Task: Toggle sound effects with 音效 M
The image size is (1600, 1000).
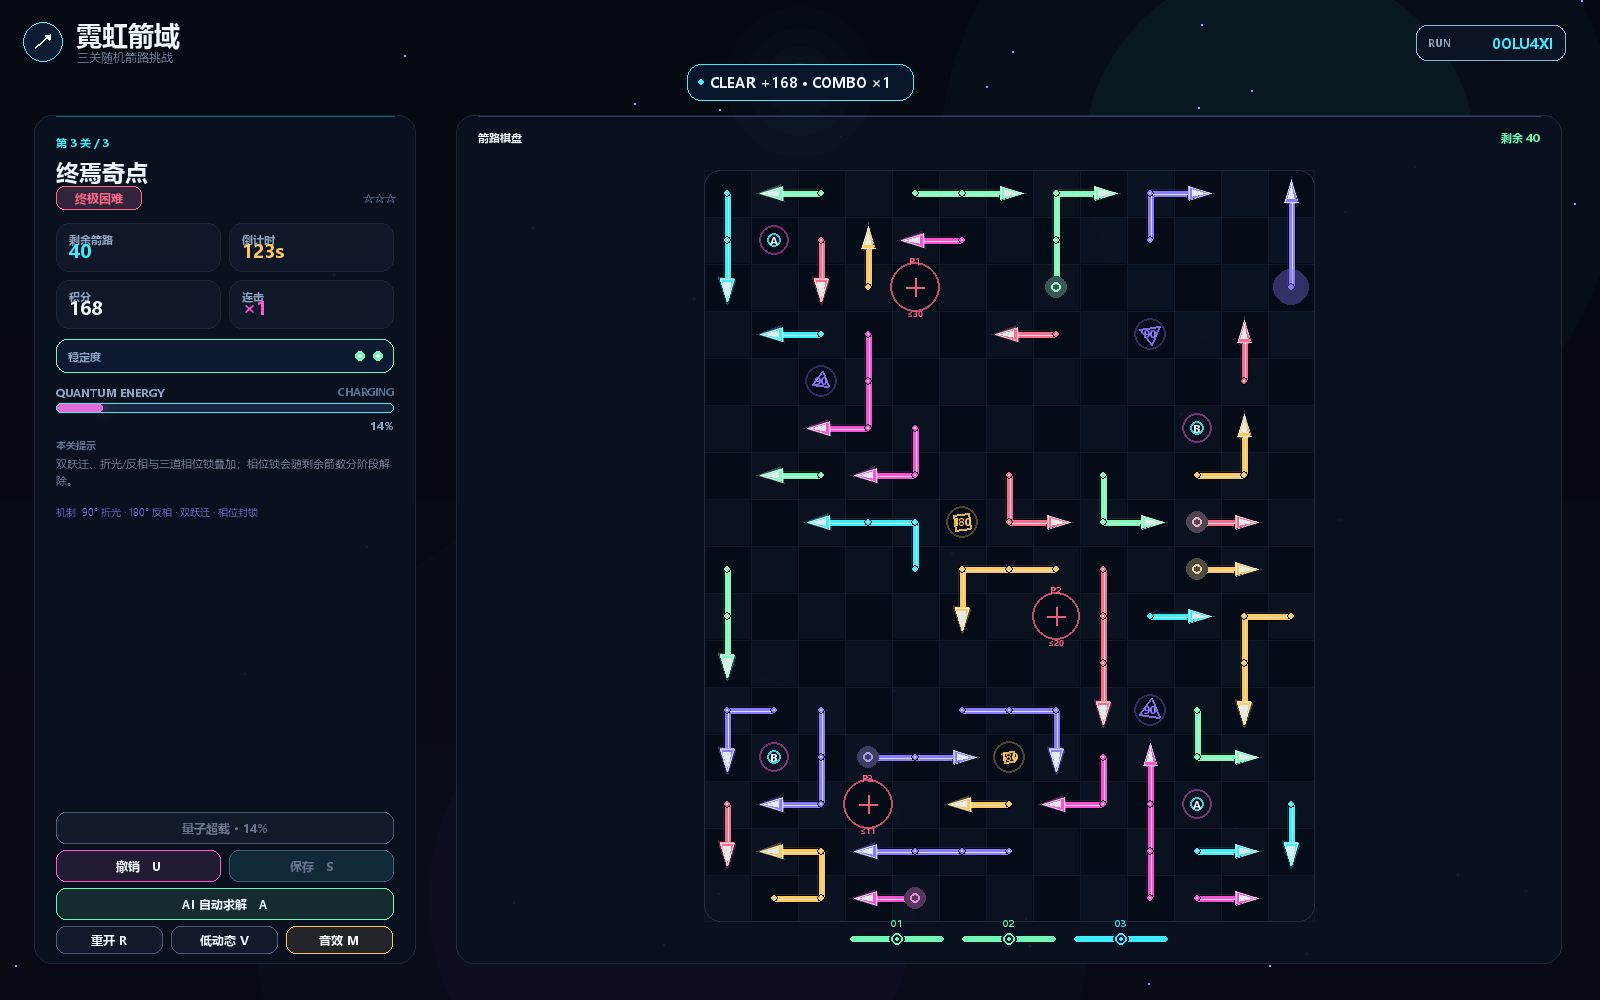Action: [x=339, y=940]
